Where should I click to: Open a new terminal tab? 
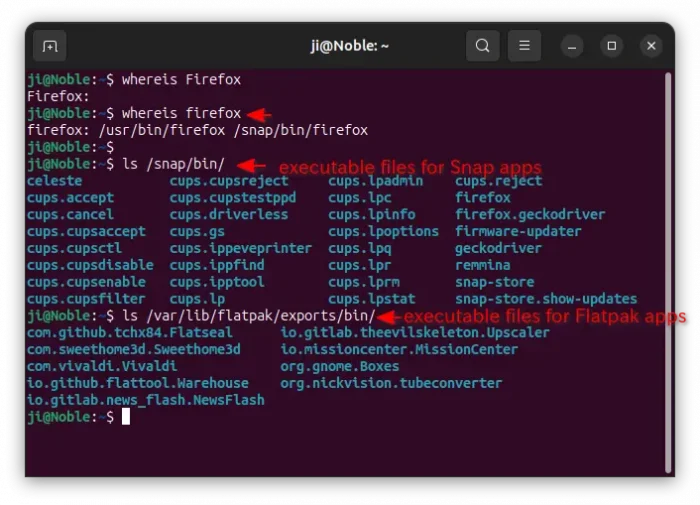tap(50, 46)
